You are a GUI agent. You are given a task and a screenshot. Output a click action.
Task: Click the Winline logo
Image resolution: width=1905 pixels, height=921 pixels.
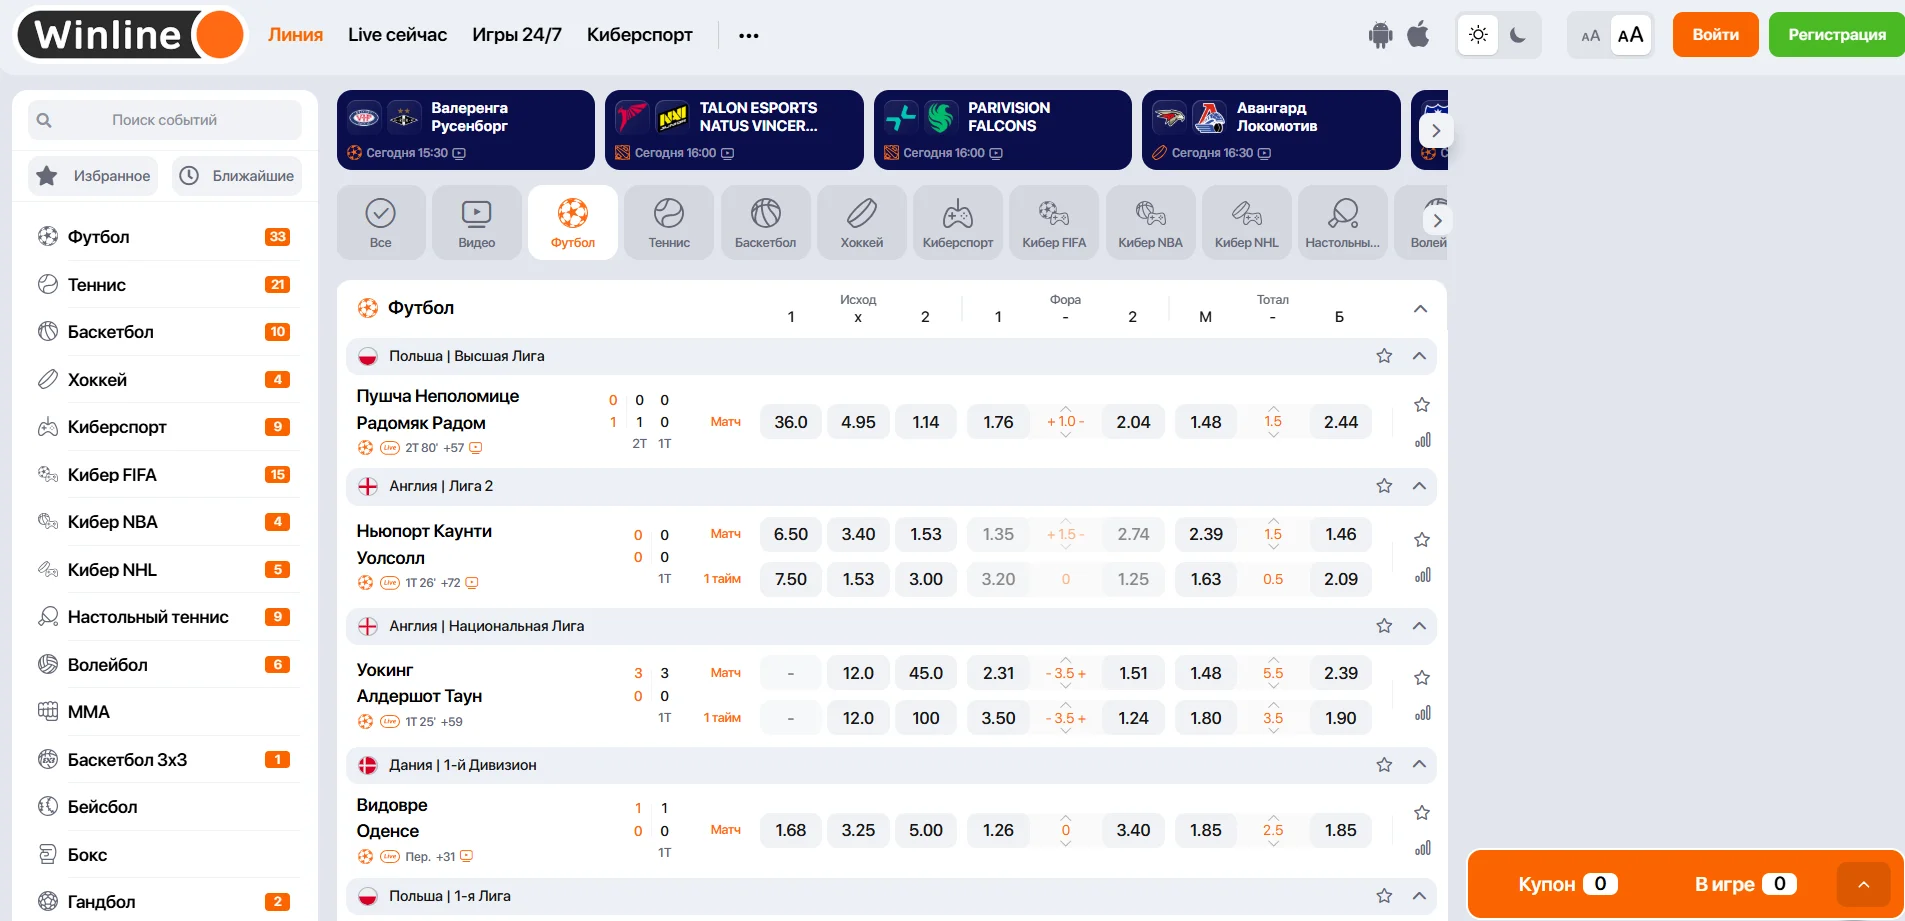click(130, 35)
